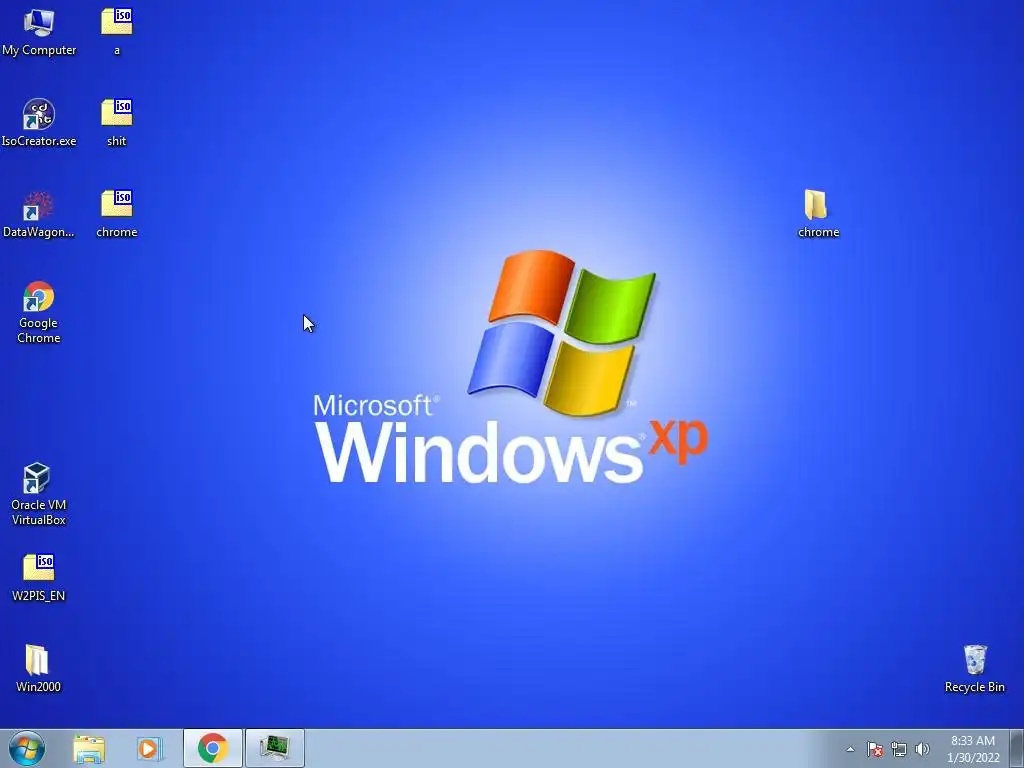Image resolution: width=1024 pixels, height=768 pixels.
Task: Launch Windows Media Player from taskbar
Action: 150,748
